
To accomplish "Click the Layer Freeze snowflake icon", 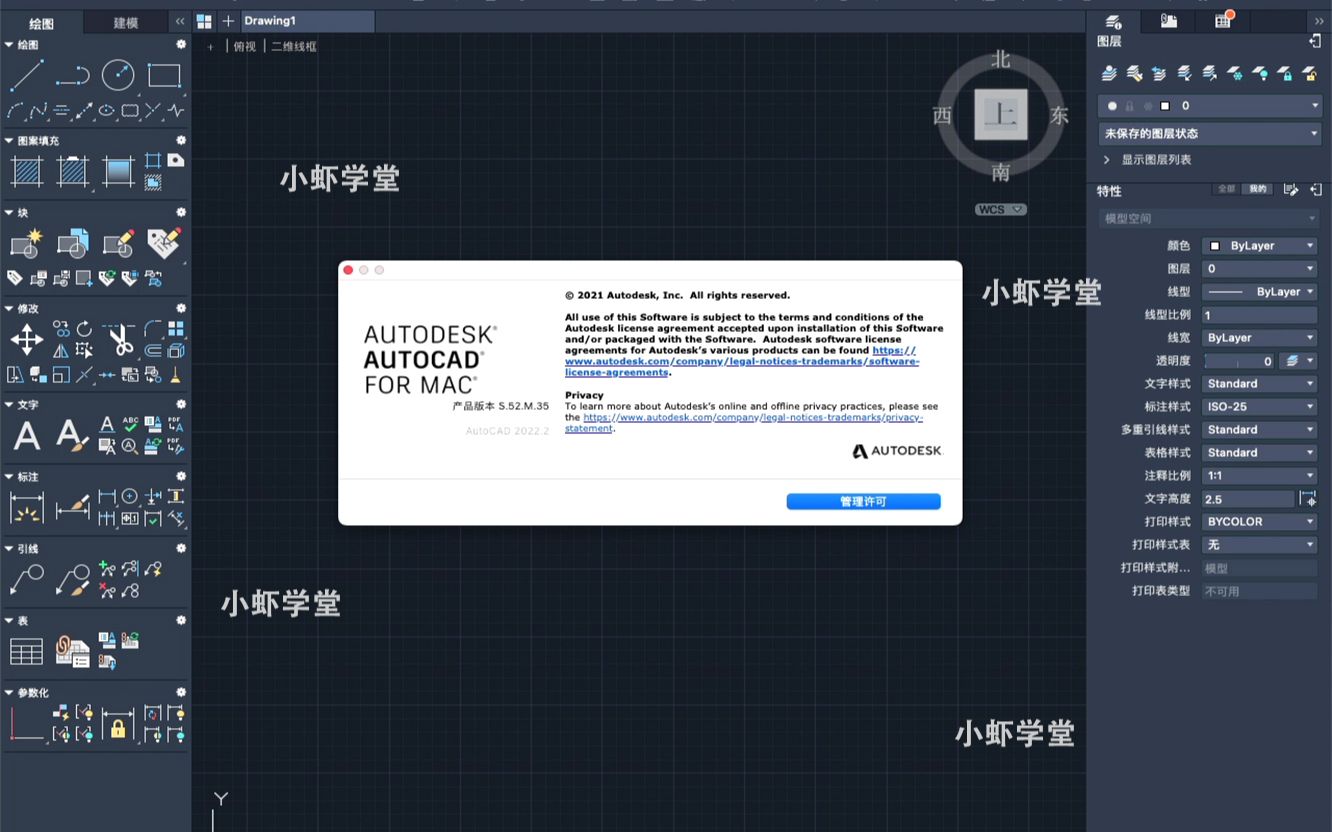I will (x=1235, y=74).
